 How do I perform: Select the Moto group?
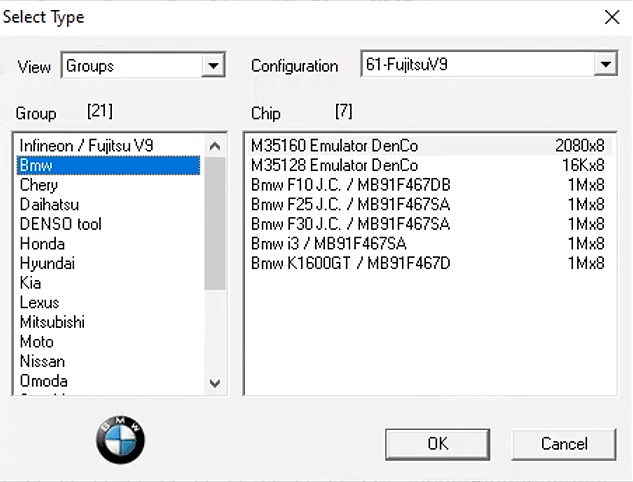coord(109,342)
